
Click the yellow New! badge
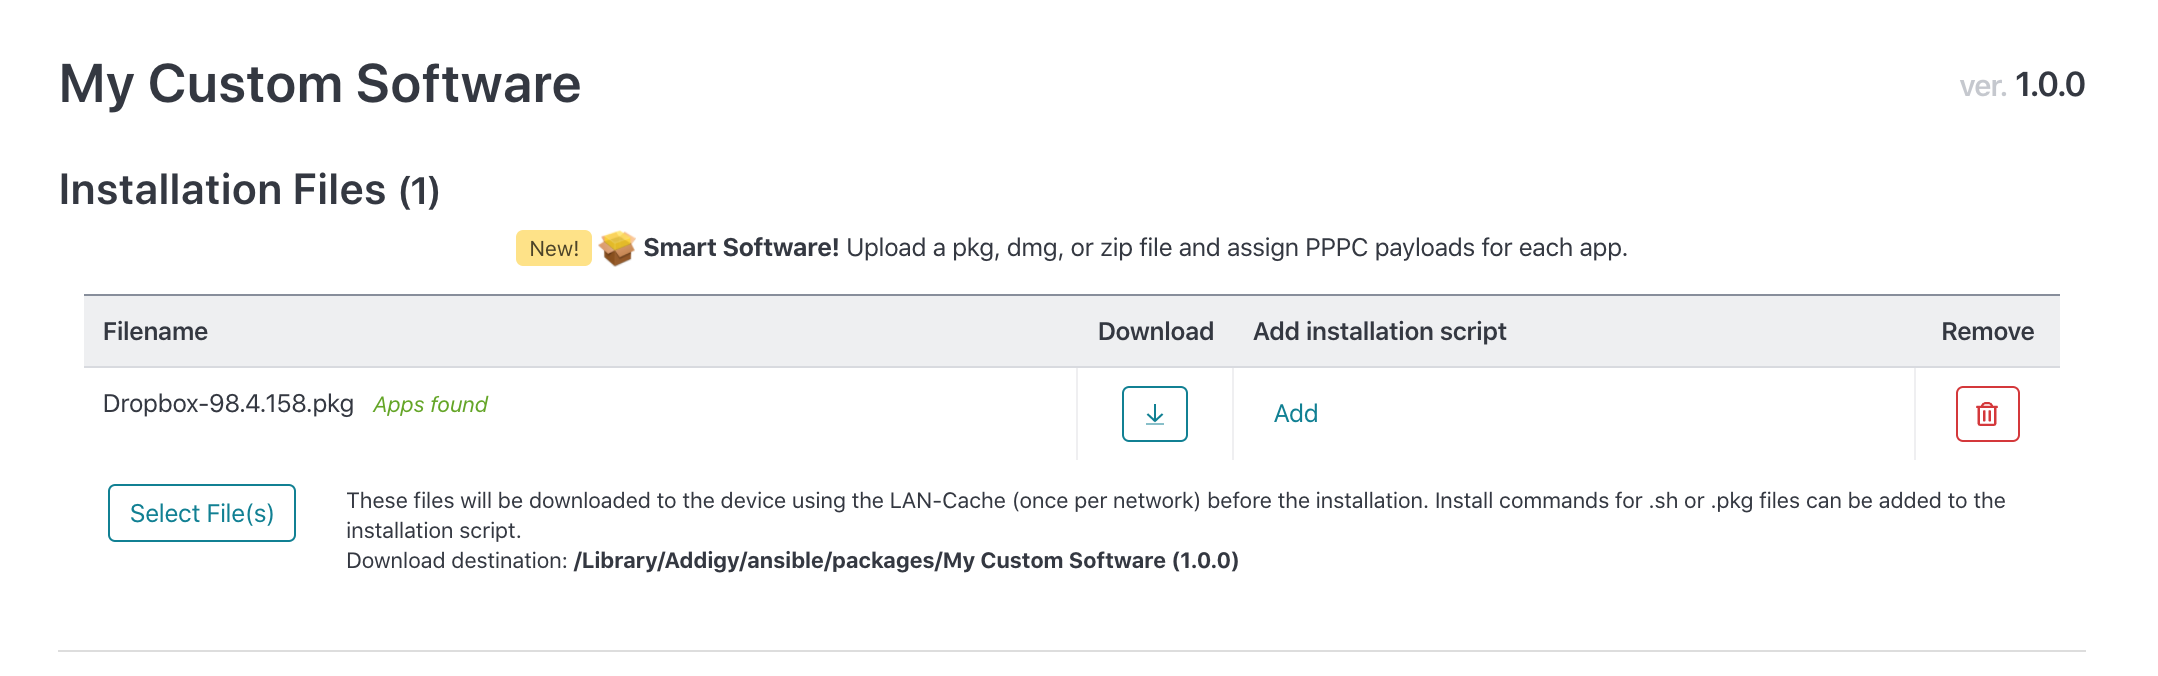[553, 248]
